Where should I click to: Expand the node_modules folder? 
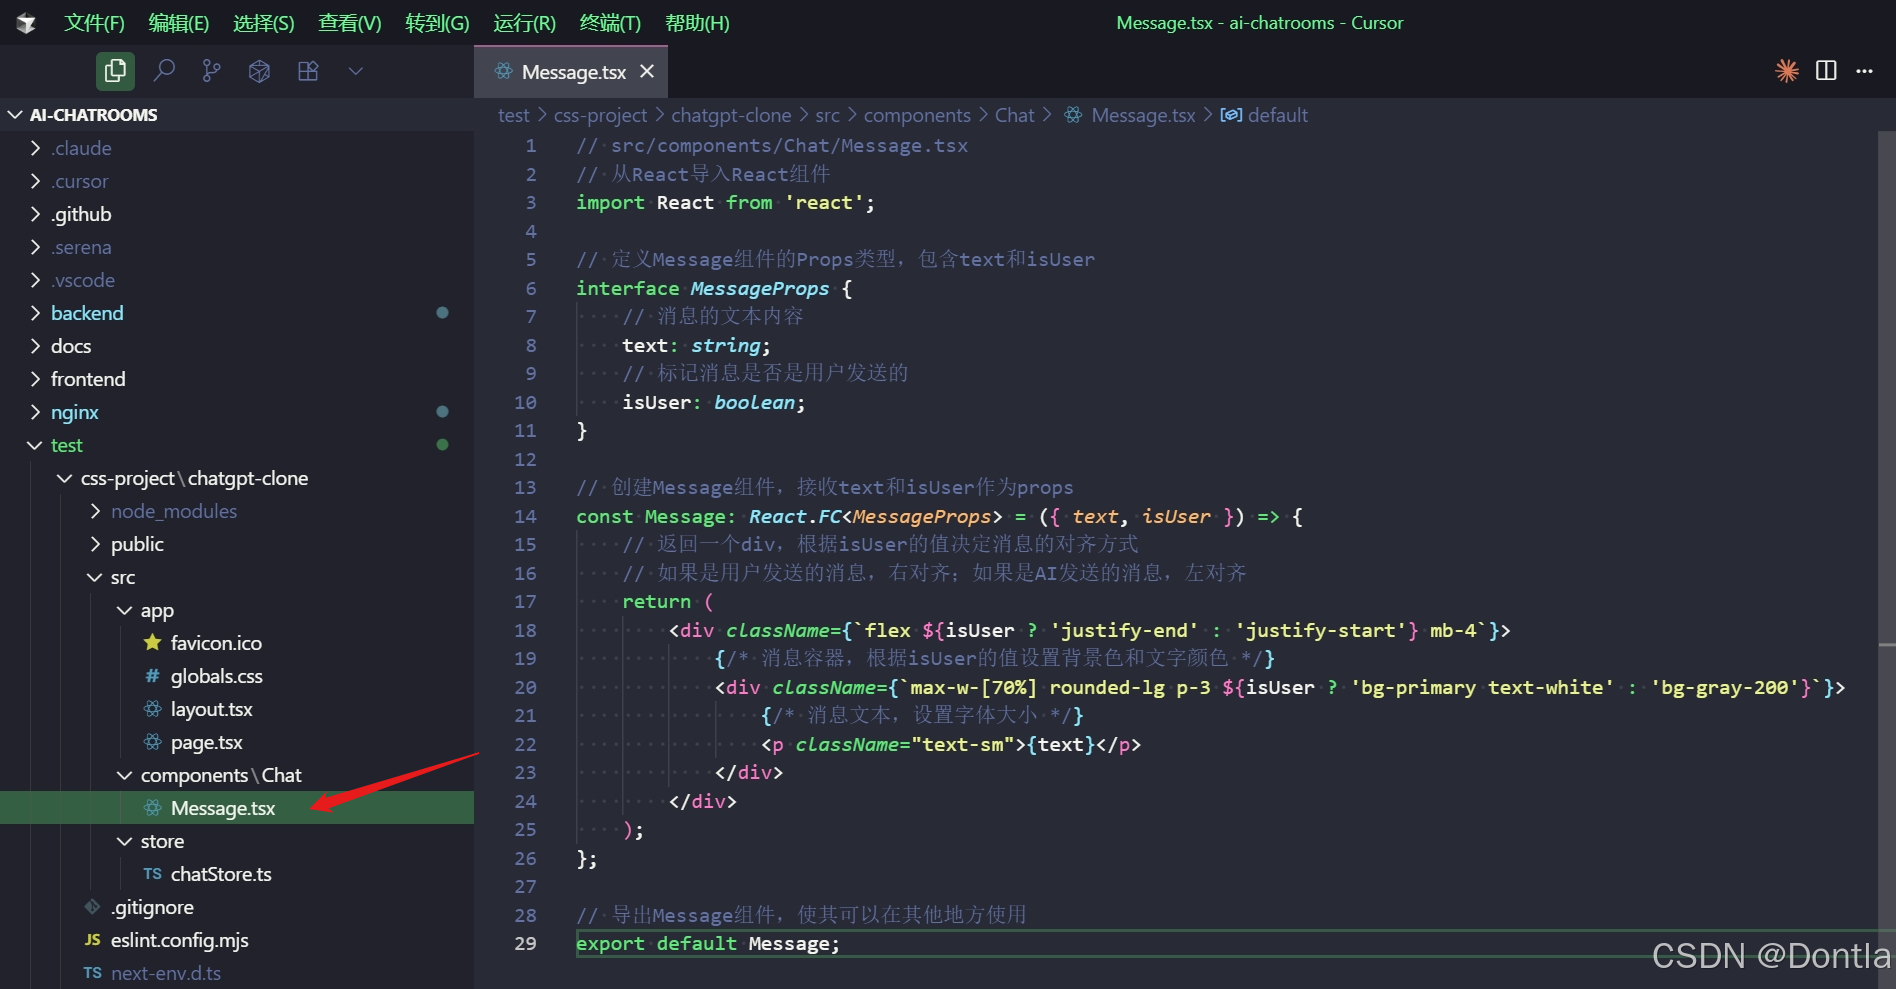click(237, 511)
